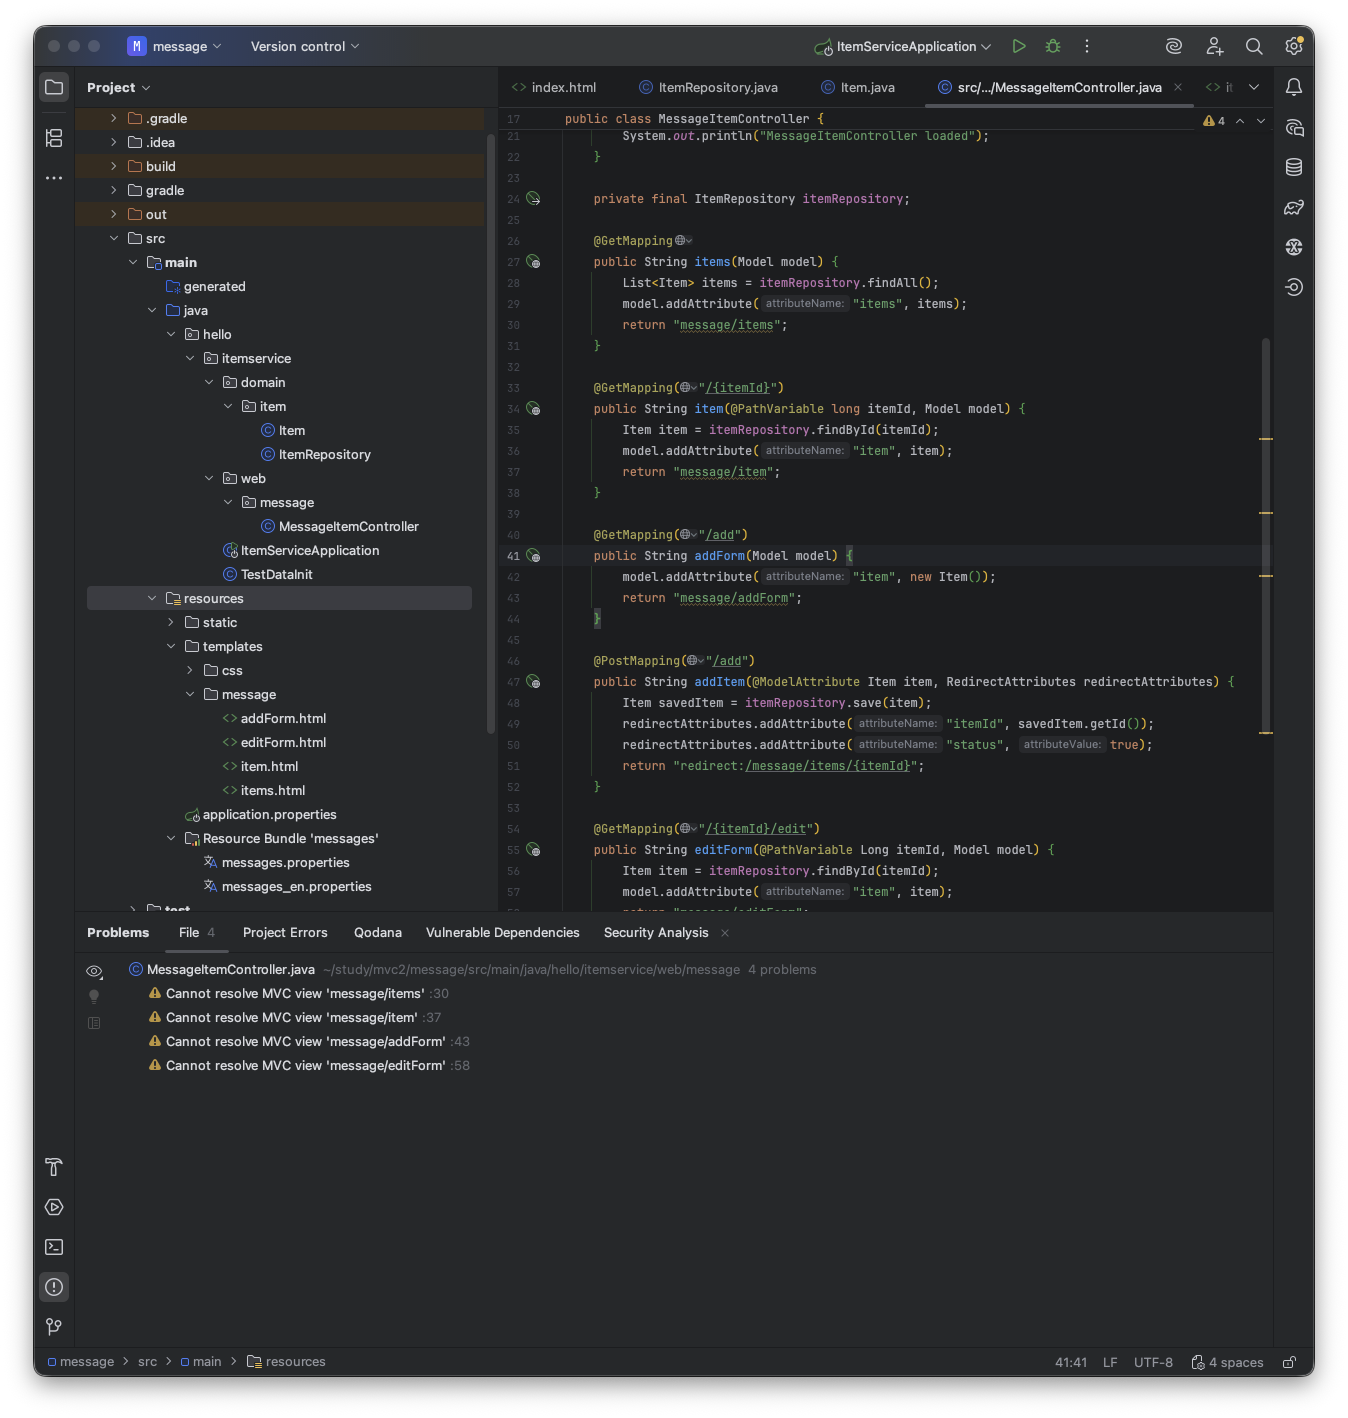Image resolution: width=1348 pixels, height=1418 pixels.
Task: Open the Notifications bell icon
Action: [1294, 87]
